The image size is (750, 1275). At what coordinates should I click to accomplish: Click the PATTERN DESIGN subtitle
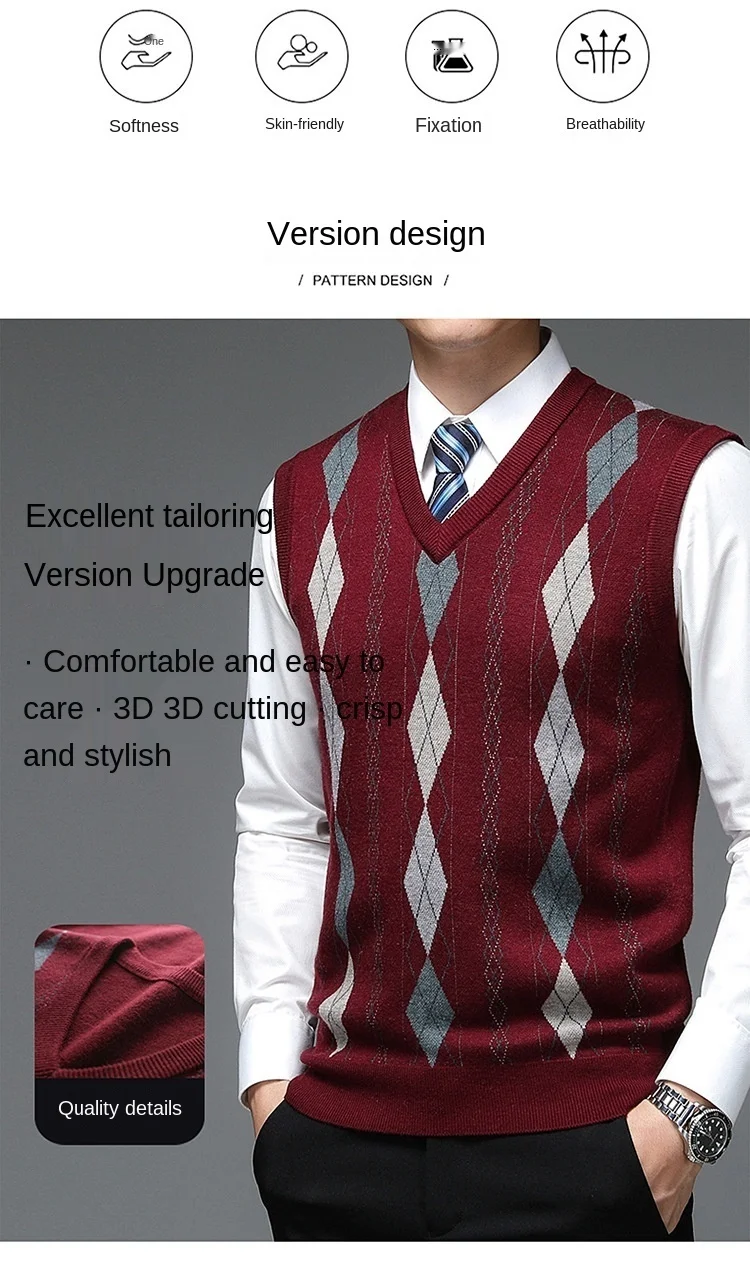click(x=373, y=280)
